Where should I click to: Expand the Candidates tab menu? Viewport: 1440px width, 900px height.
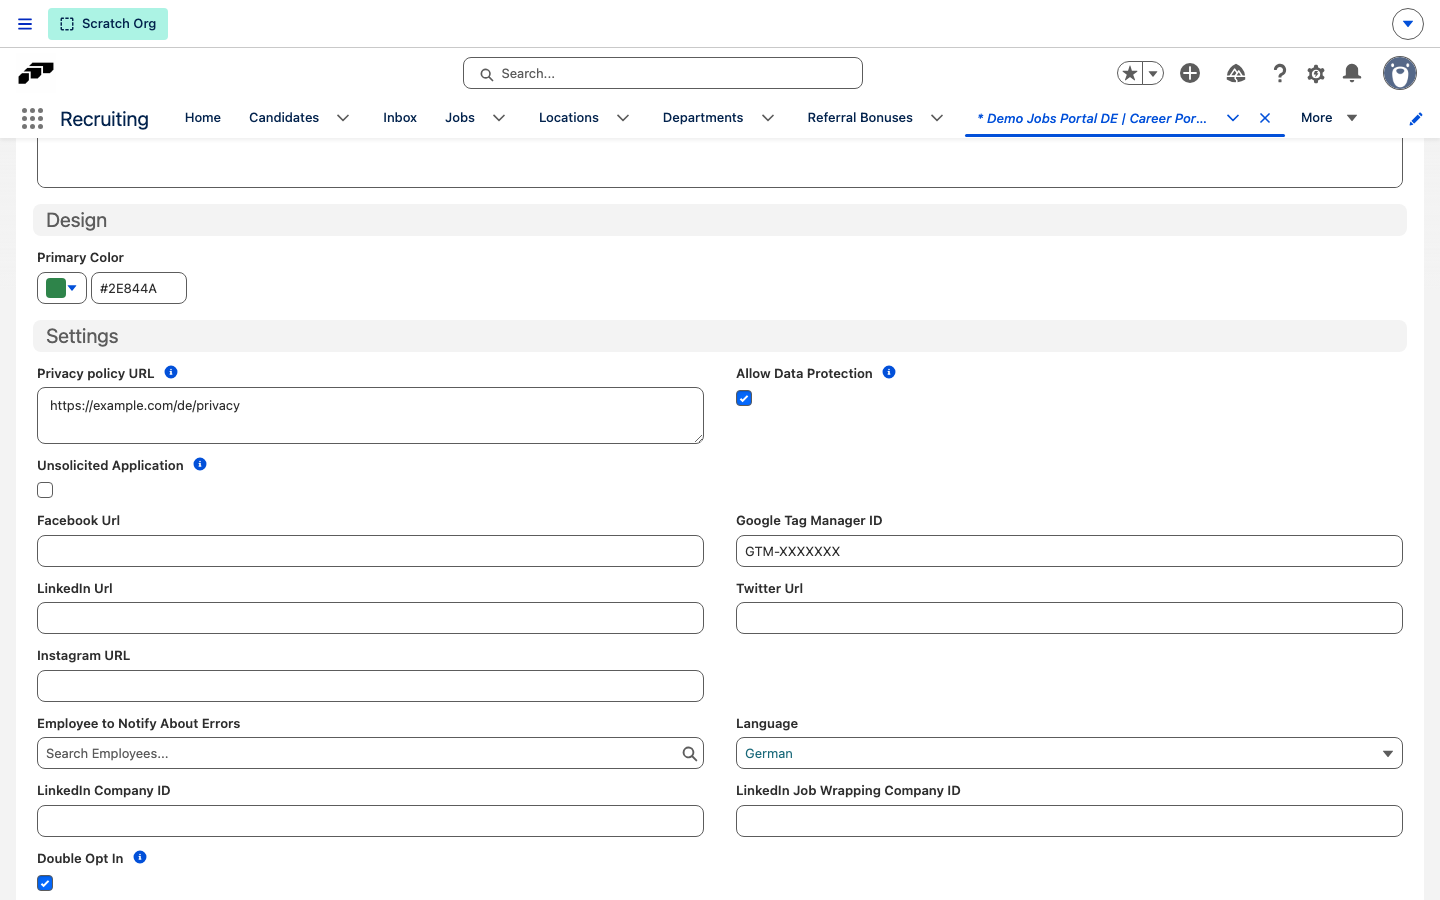tap(343, 118)
